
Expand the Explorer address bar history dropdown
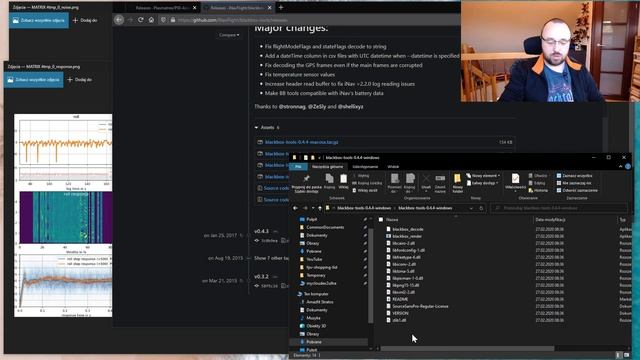coord(471,208)
